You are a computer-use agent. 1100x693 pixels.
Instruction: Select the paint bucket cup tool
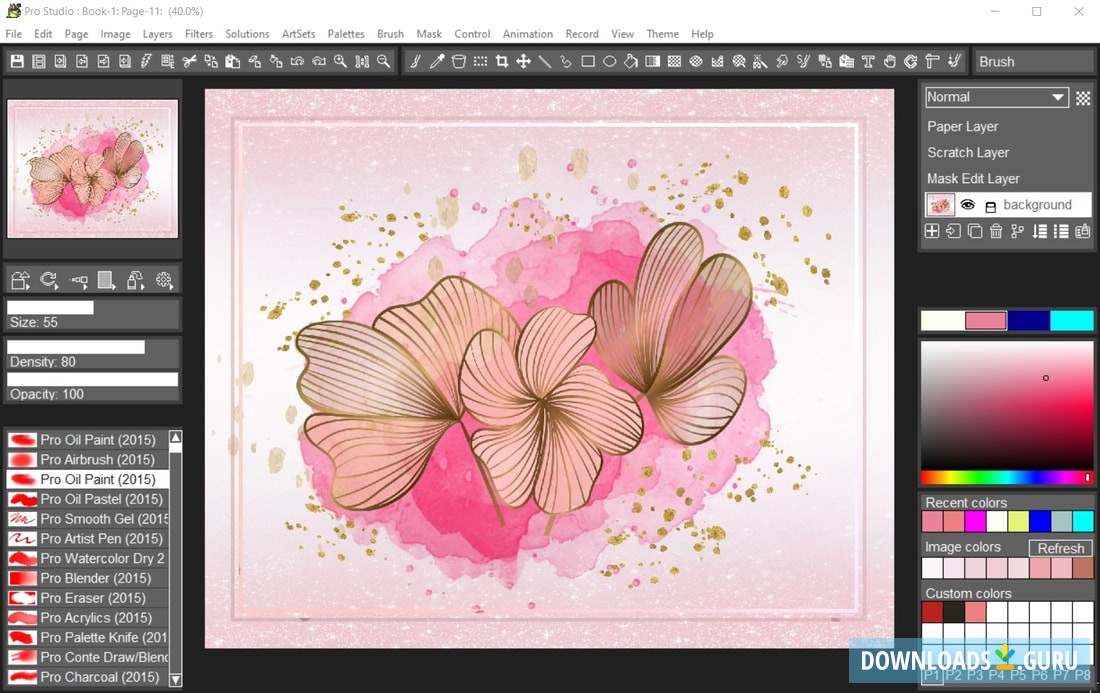458,62
